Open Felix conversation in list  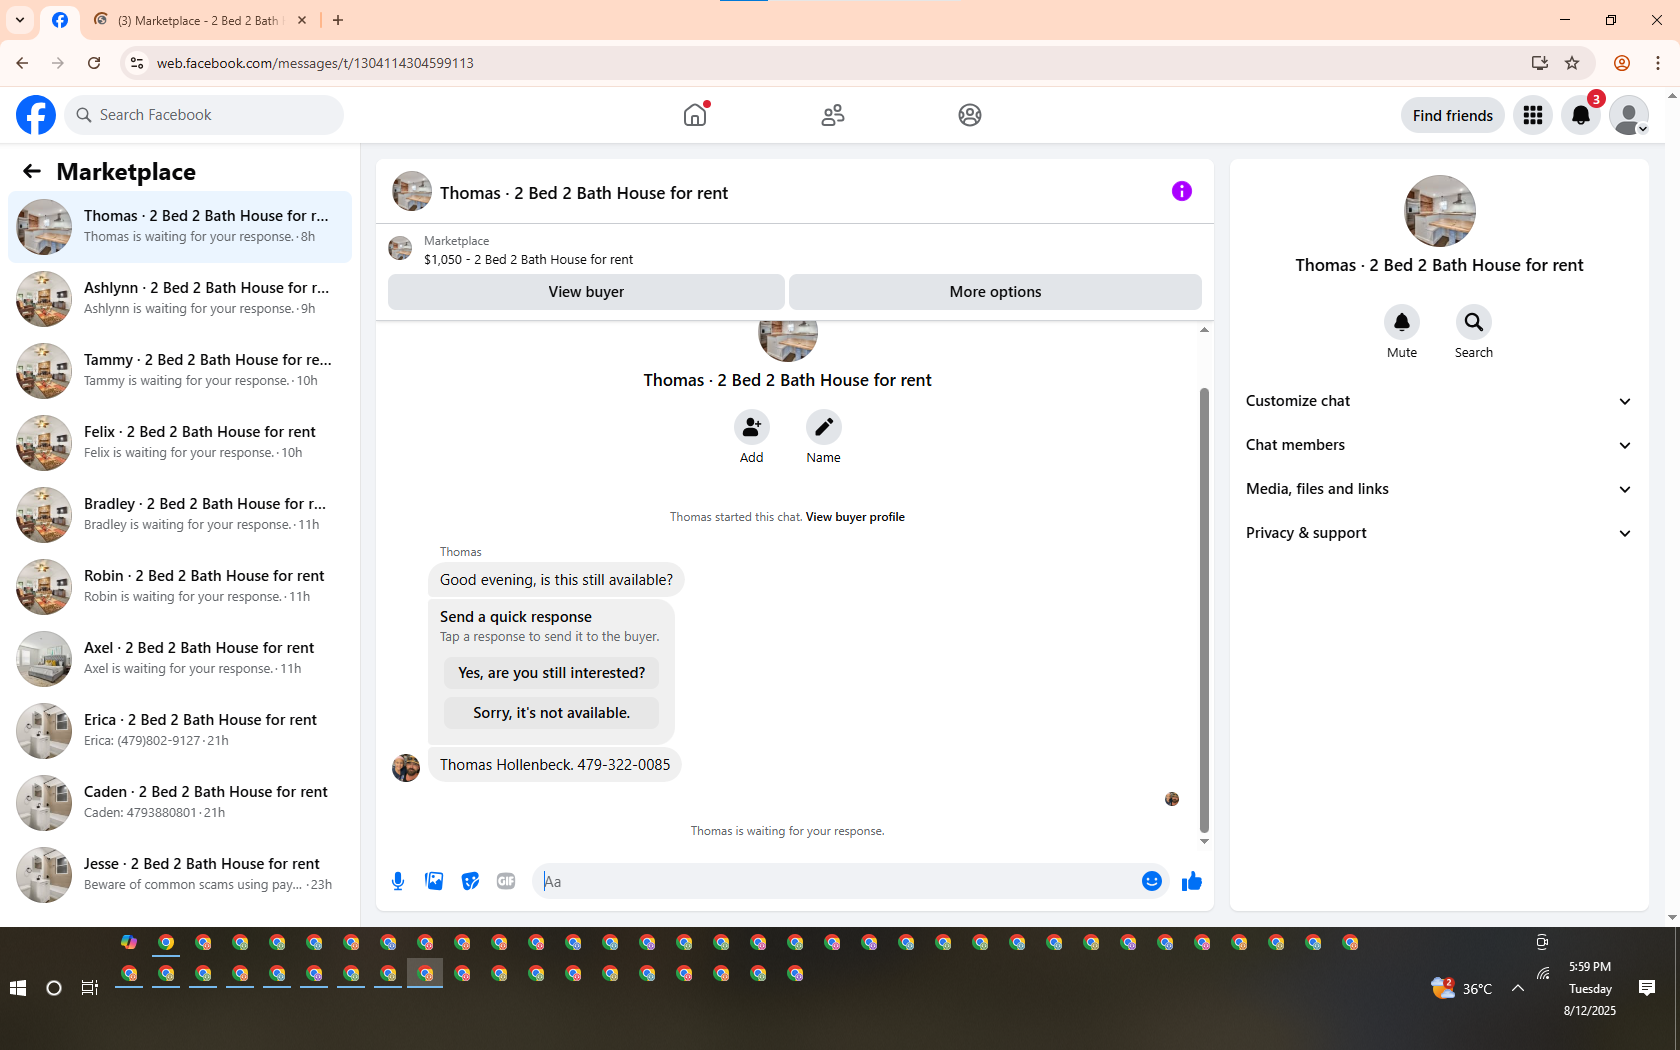[180, 443]
